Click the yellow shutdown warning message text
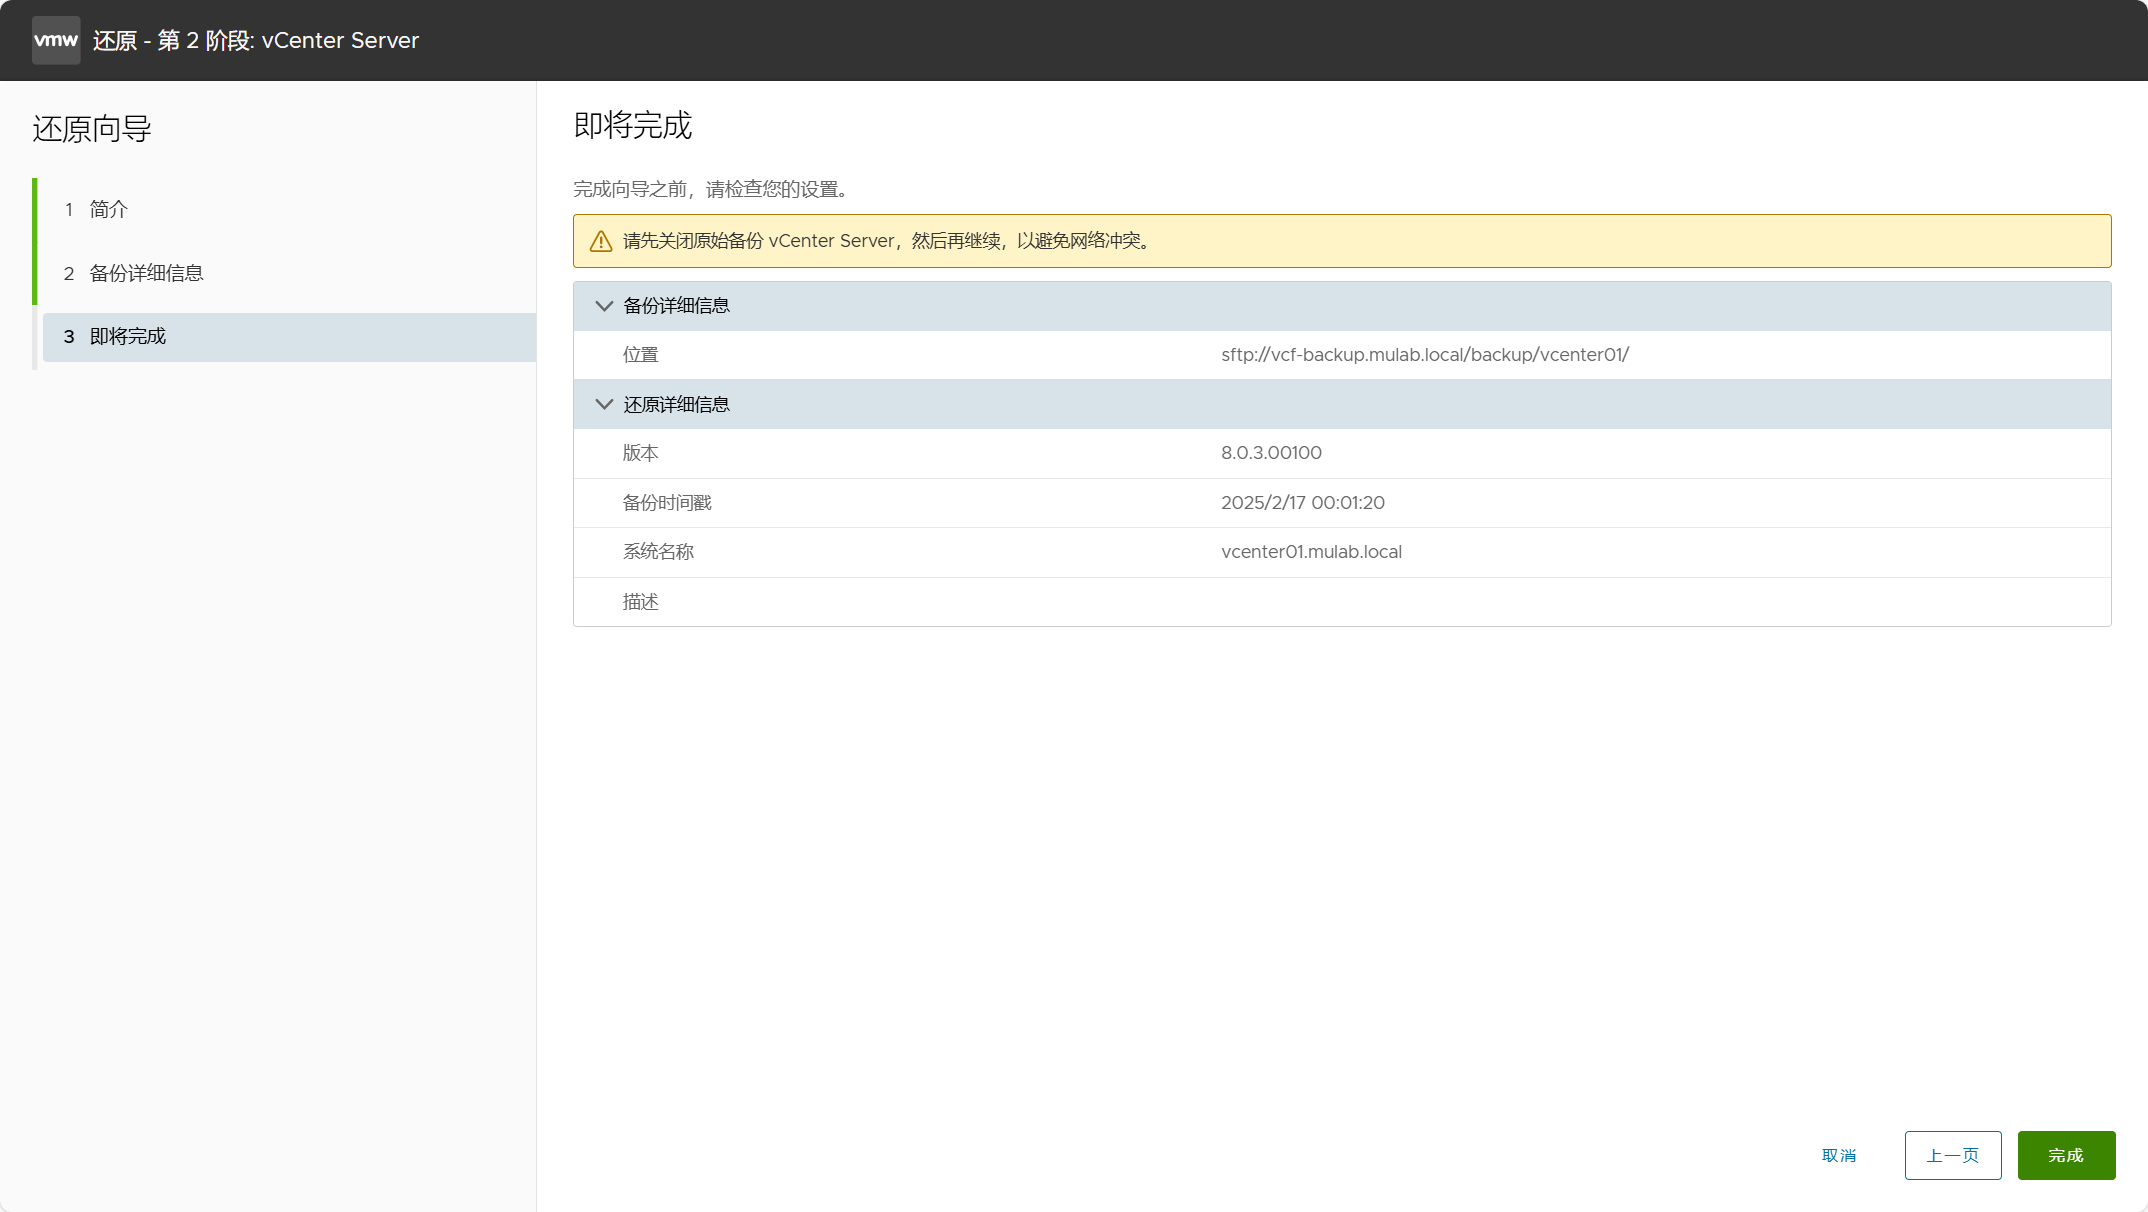Image resolution: width=2148 pixels, height=1212 pixels. (886, 241)
